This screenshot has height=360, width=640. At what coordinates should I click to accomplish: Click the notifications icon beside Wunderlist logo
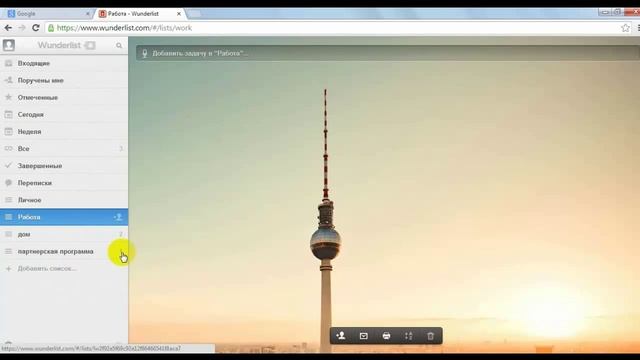(x=90, y=45)
